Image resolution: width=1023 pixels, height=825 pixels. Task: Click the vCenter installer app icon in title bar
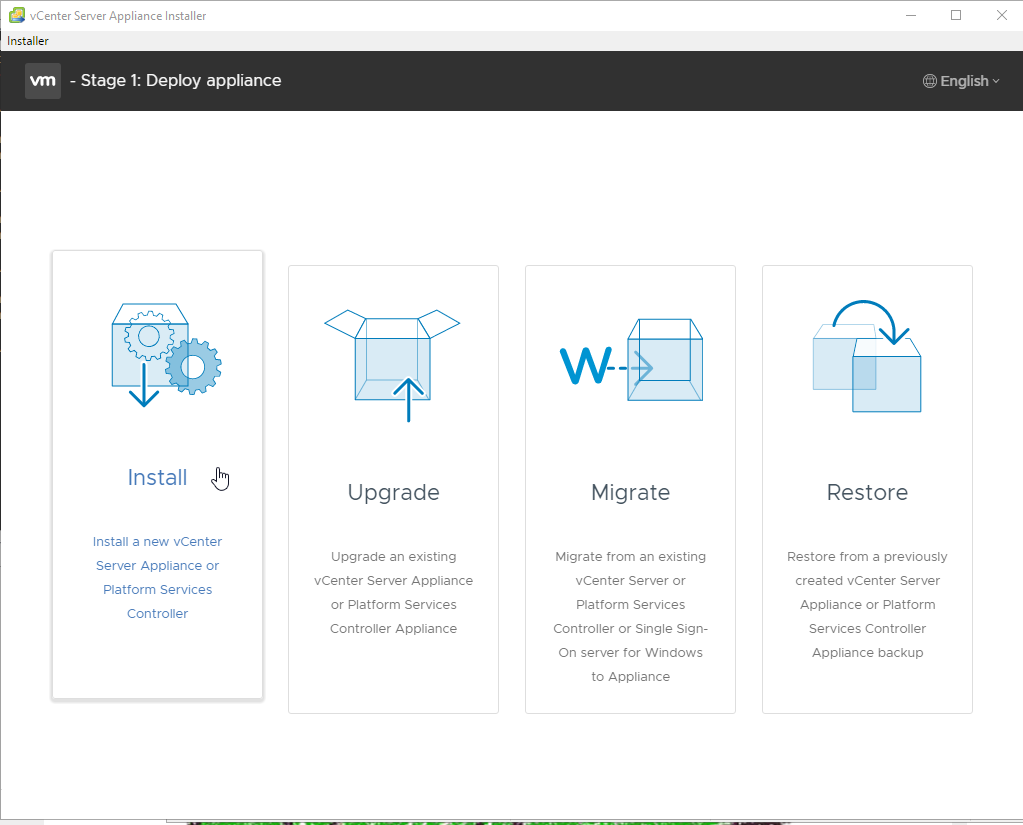pos(17,15)
